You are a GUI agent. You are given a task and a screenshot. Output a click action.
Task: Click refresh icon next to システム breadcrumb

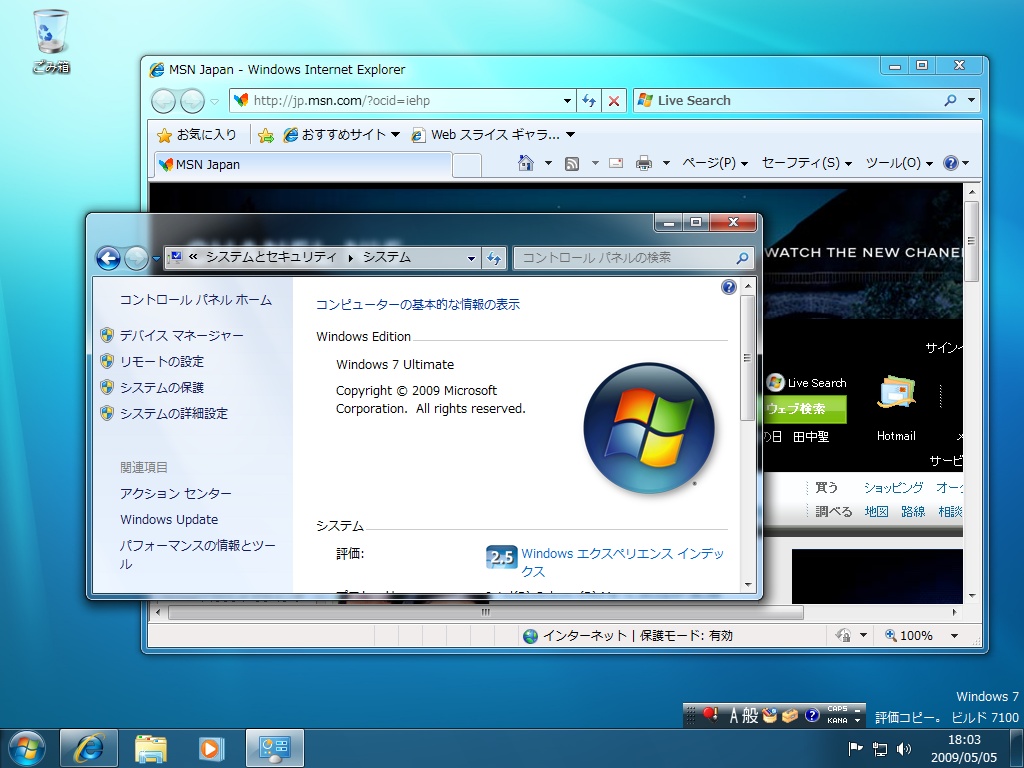tap(494, 258)
